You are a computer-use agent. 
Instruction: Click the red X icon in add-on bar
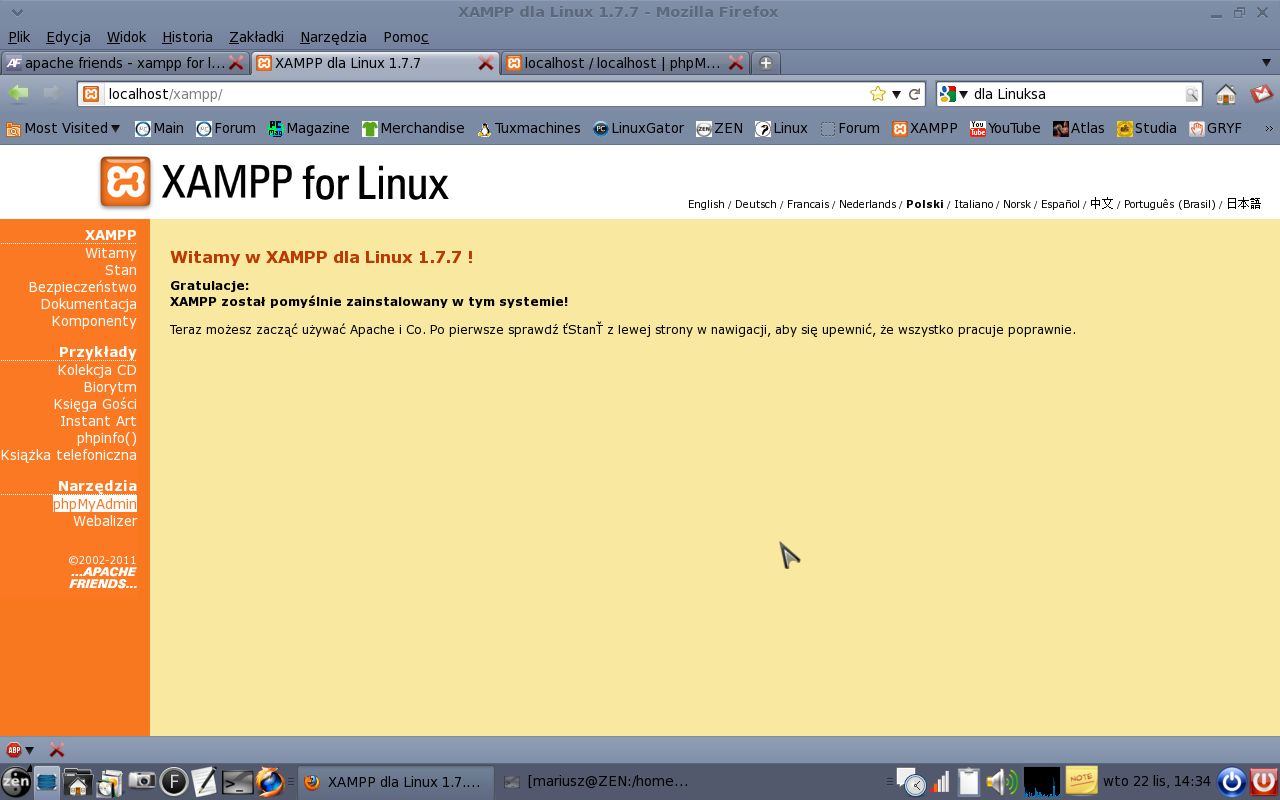coord(57,750)
